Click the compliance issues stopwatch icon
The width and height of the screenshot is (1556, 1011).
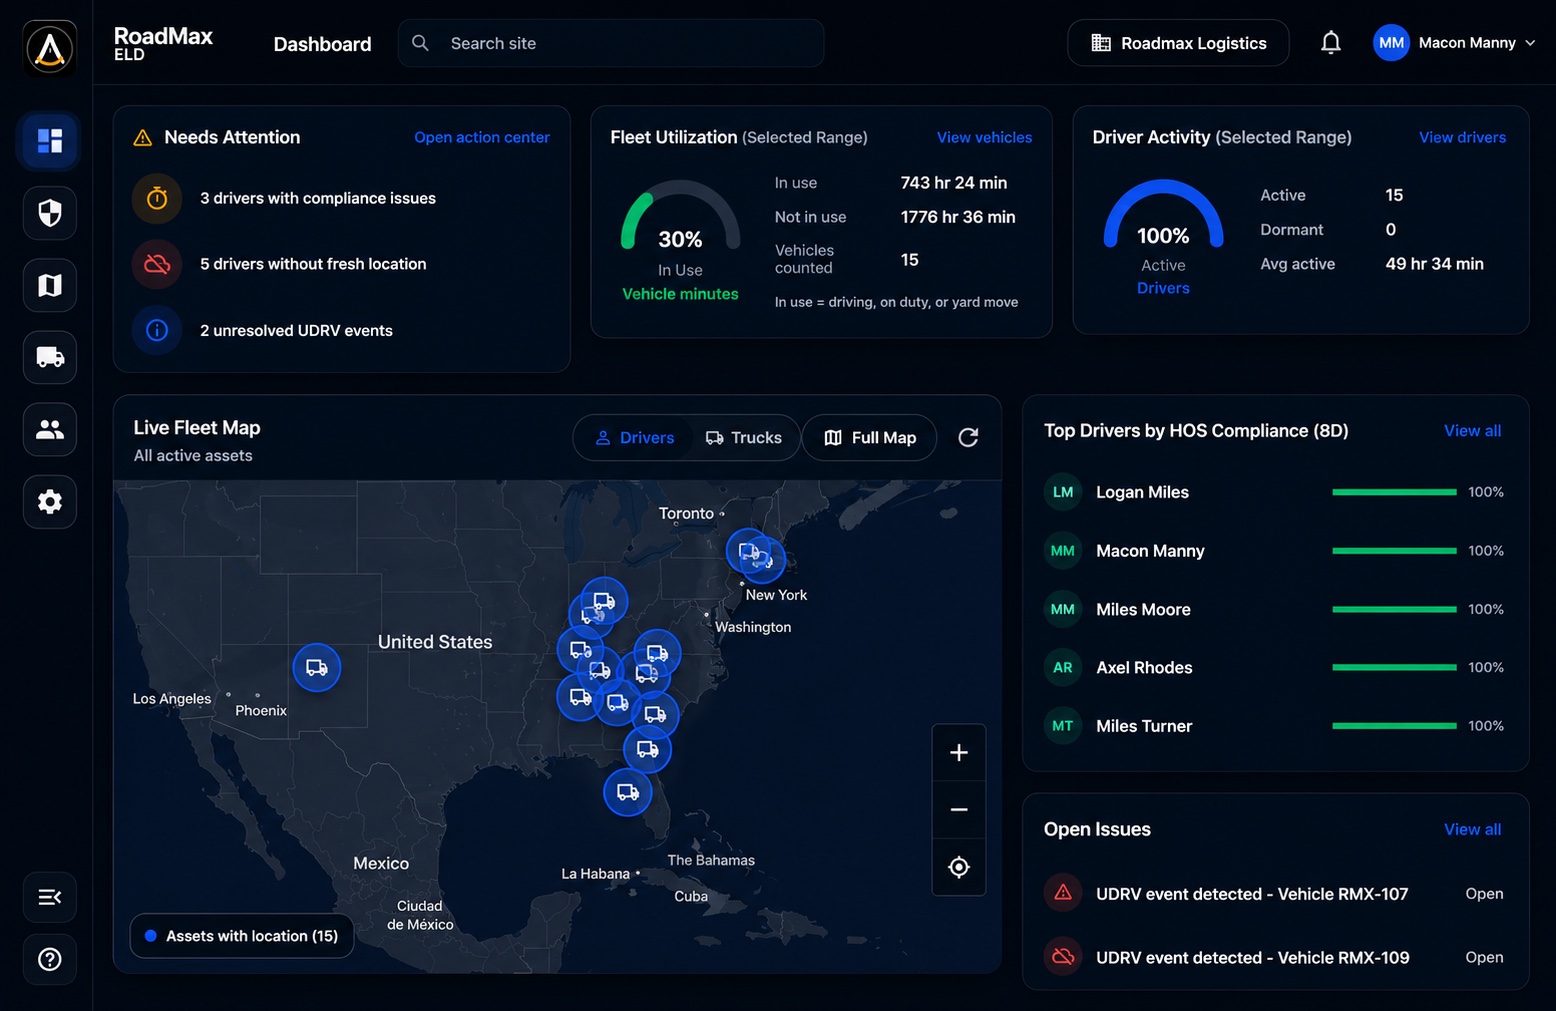157,198
